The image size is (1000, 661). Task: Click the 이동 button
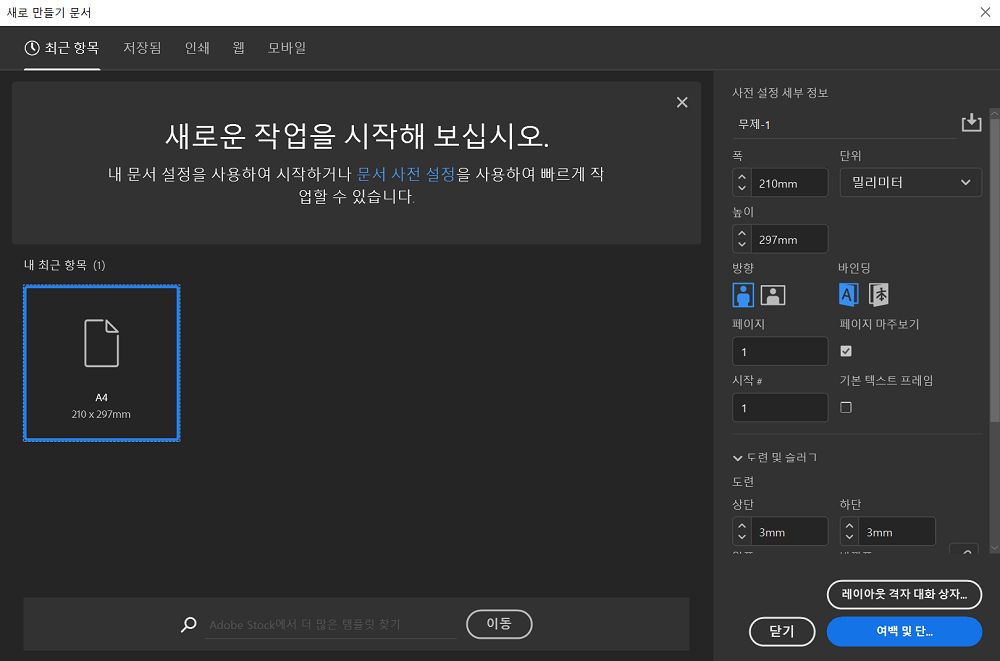click(x=499, y=624)
